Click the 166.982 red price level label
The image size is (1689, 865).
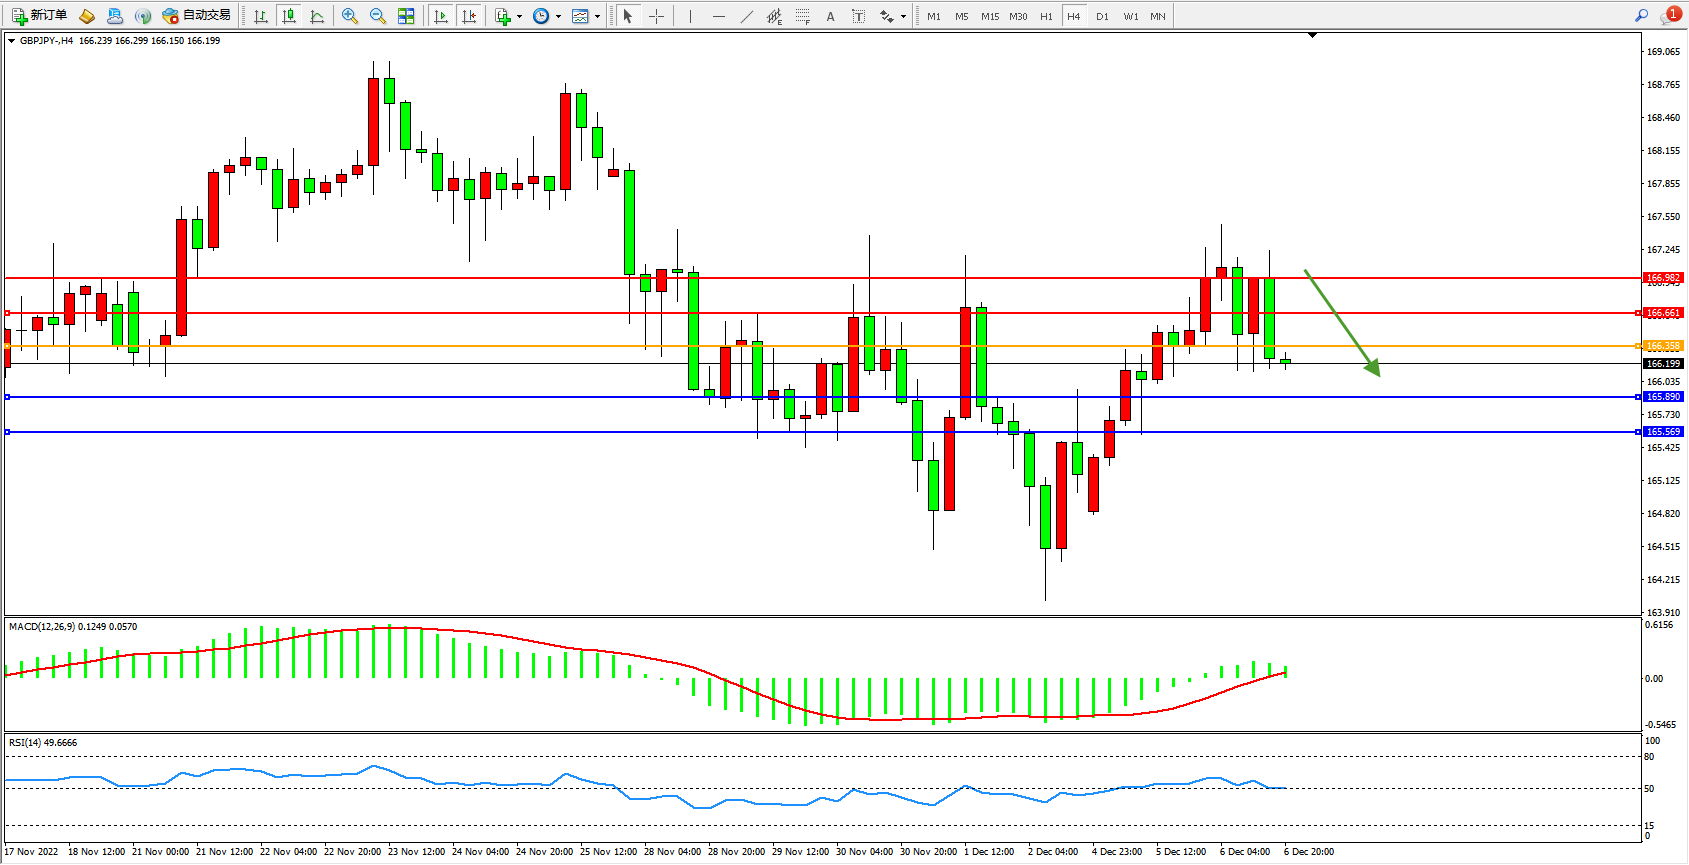(1663, 278)
